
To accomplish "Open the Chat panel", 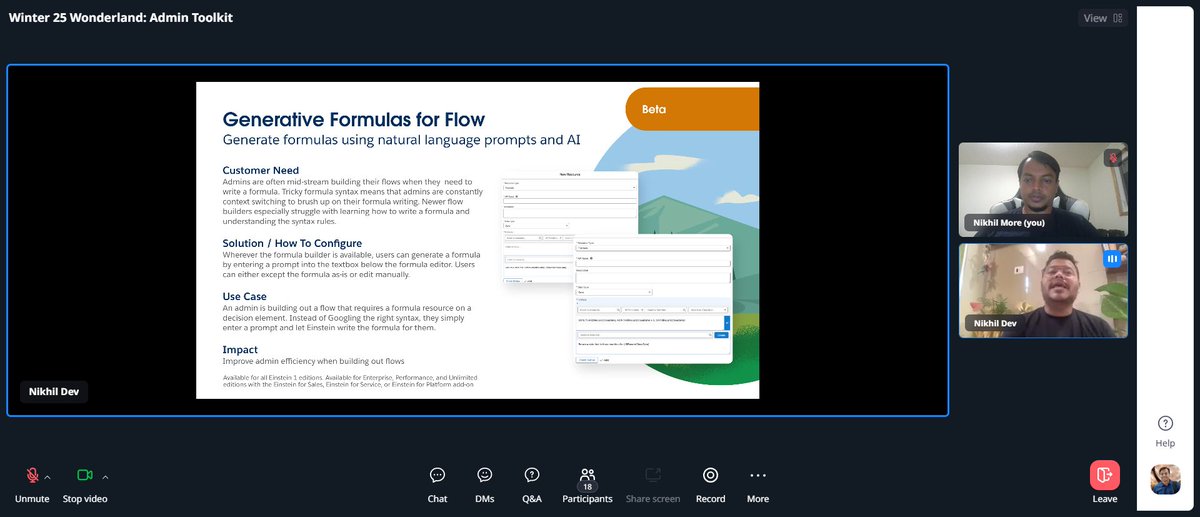I will point(437,484).
